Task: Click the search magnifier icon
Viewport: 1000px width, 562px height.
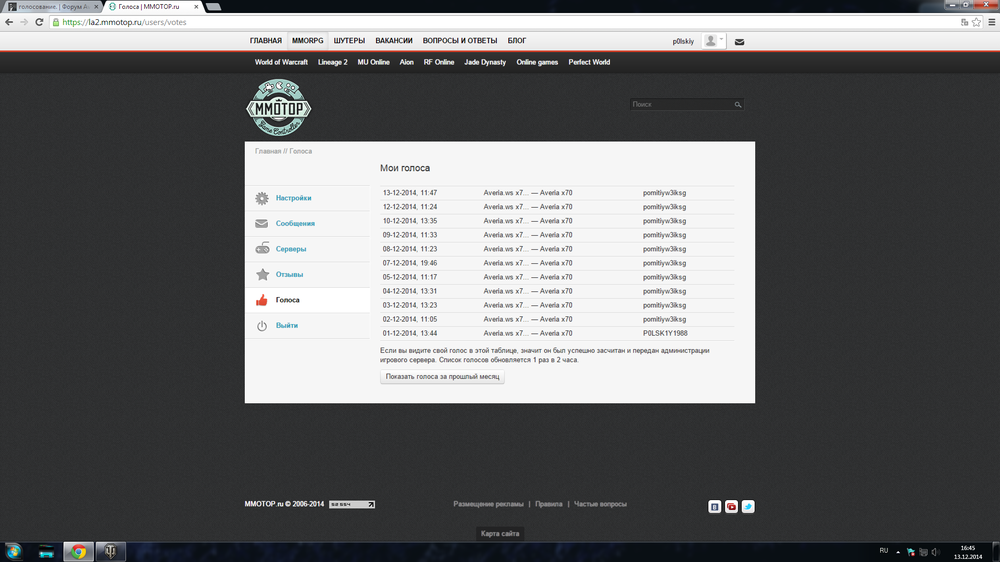Action: pyautogui.click(x=738, y=104)
